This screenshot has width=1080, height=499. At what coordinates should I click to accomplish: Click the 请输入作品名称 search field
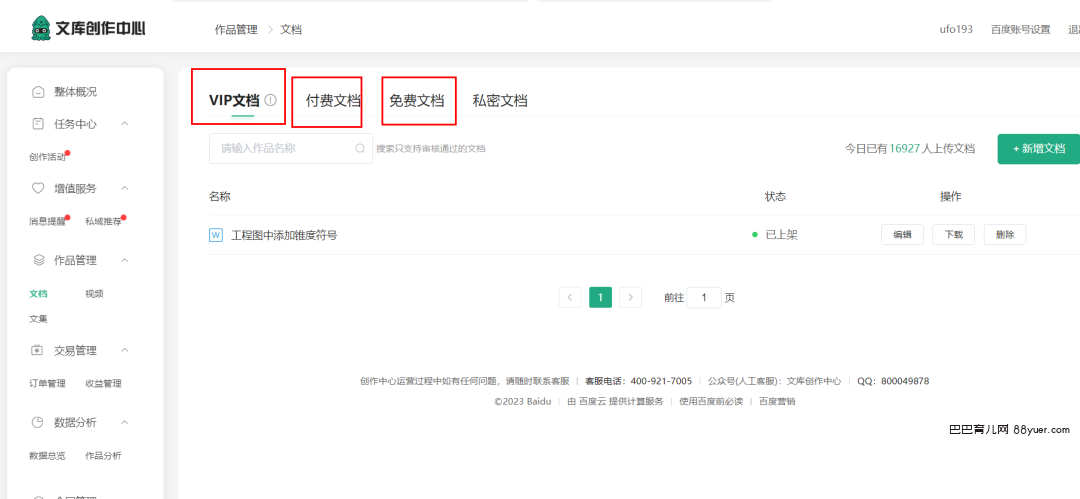(x=291, y=148)
